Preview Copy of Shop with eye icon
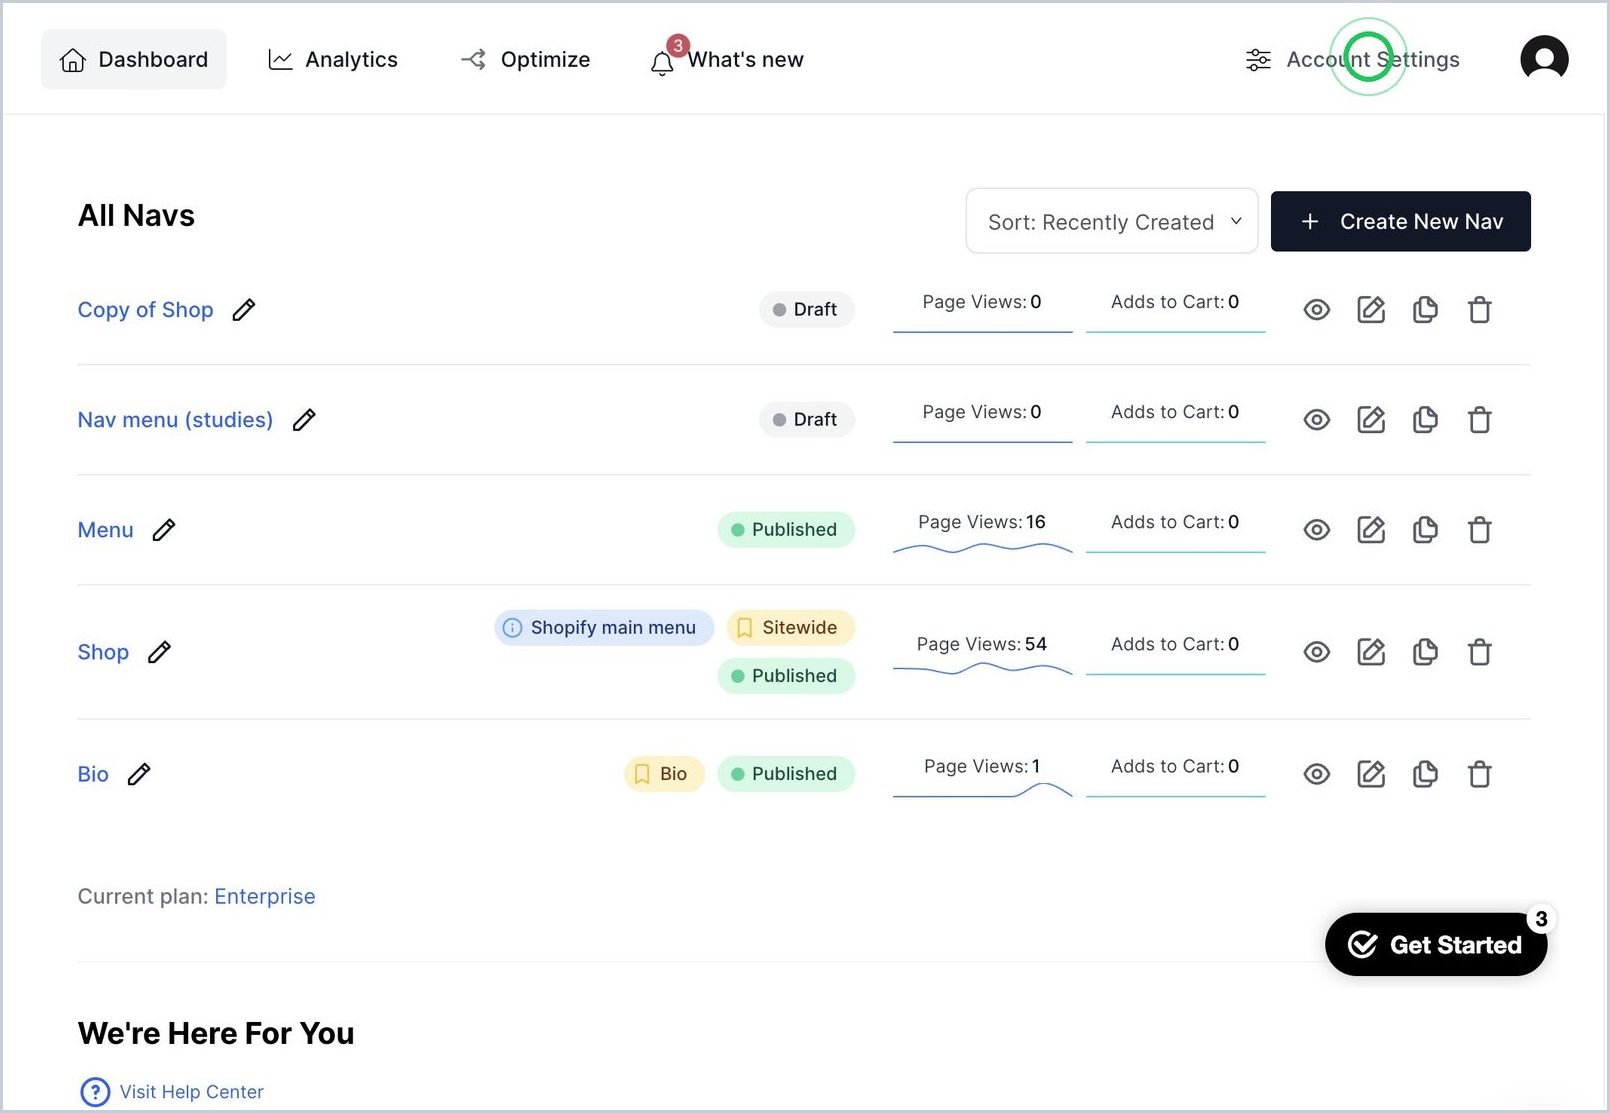This screenshot has height=1113, width=1610. tap(1317, 310)
